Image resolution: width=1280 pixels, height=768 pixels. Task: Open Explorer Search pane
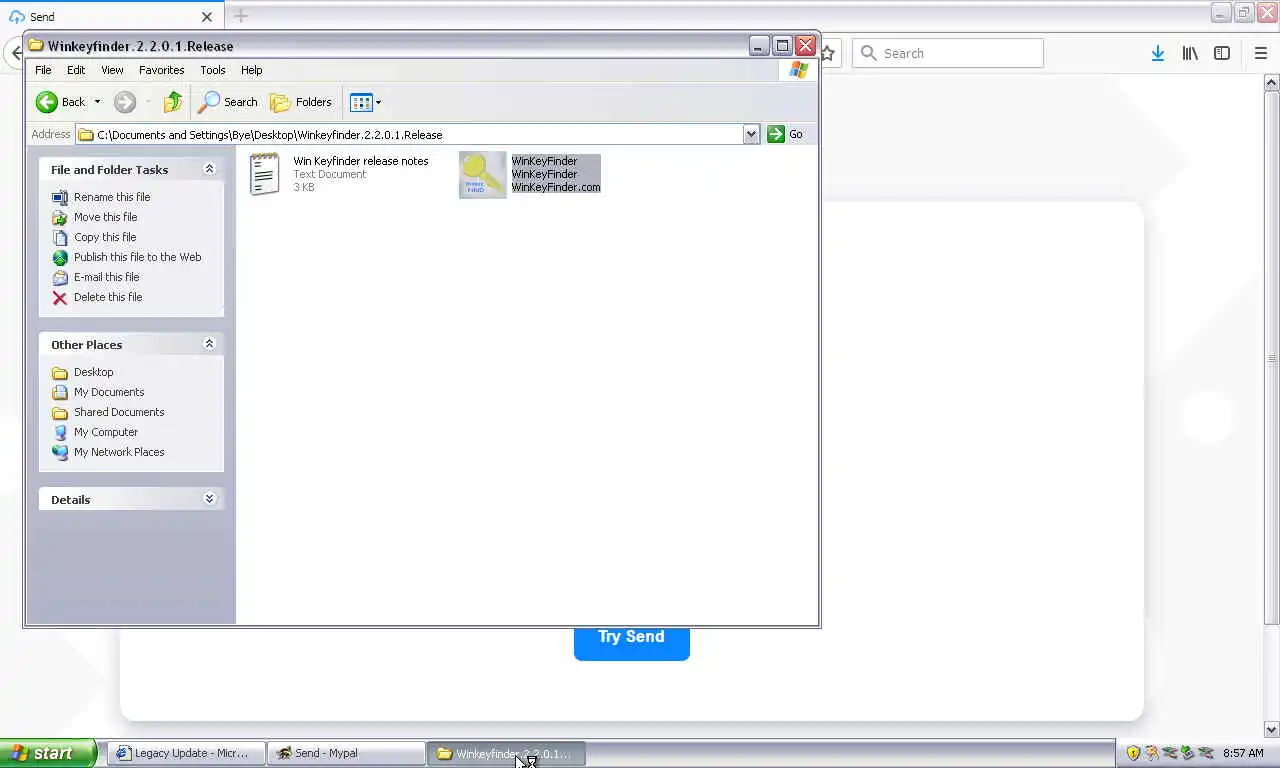point(228,102)
